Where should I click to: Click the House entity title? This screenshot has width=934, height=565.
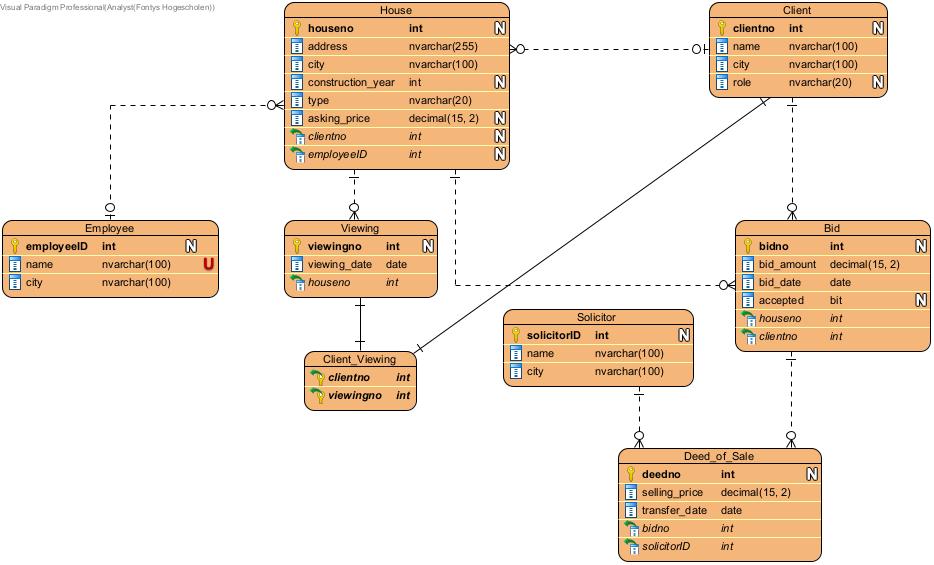[396, 11]
